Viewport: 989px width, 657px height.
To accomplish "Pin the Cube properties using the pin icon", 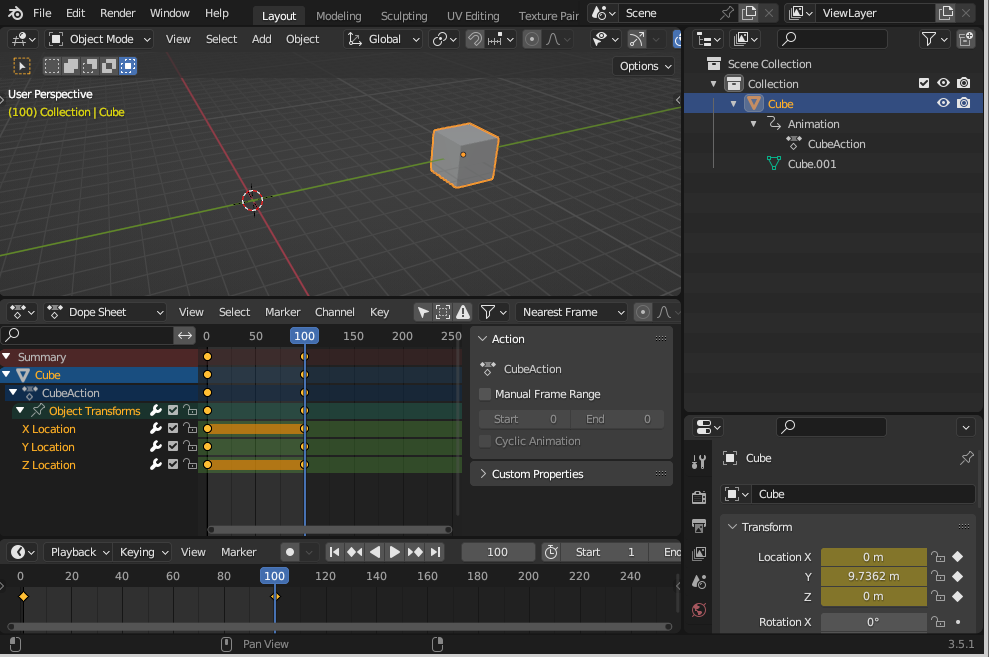I will click(966, 457).
